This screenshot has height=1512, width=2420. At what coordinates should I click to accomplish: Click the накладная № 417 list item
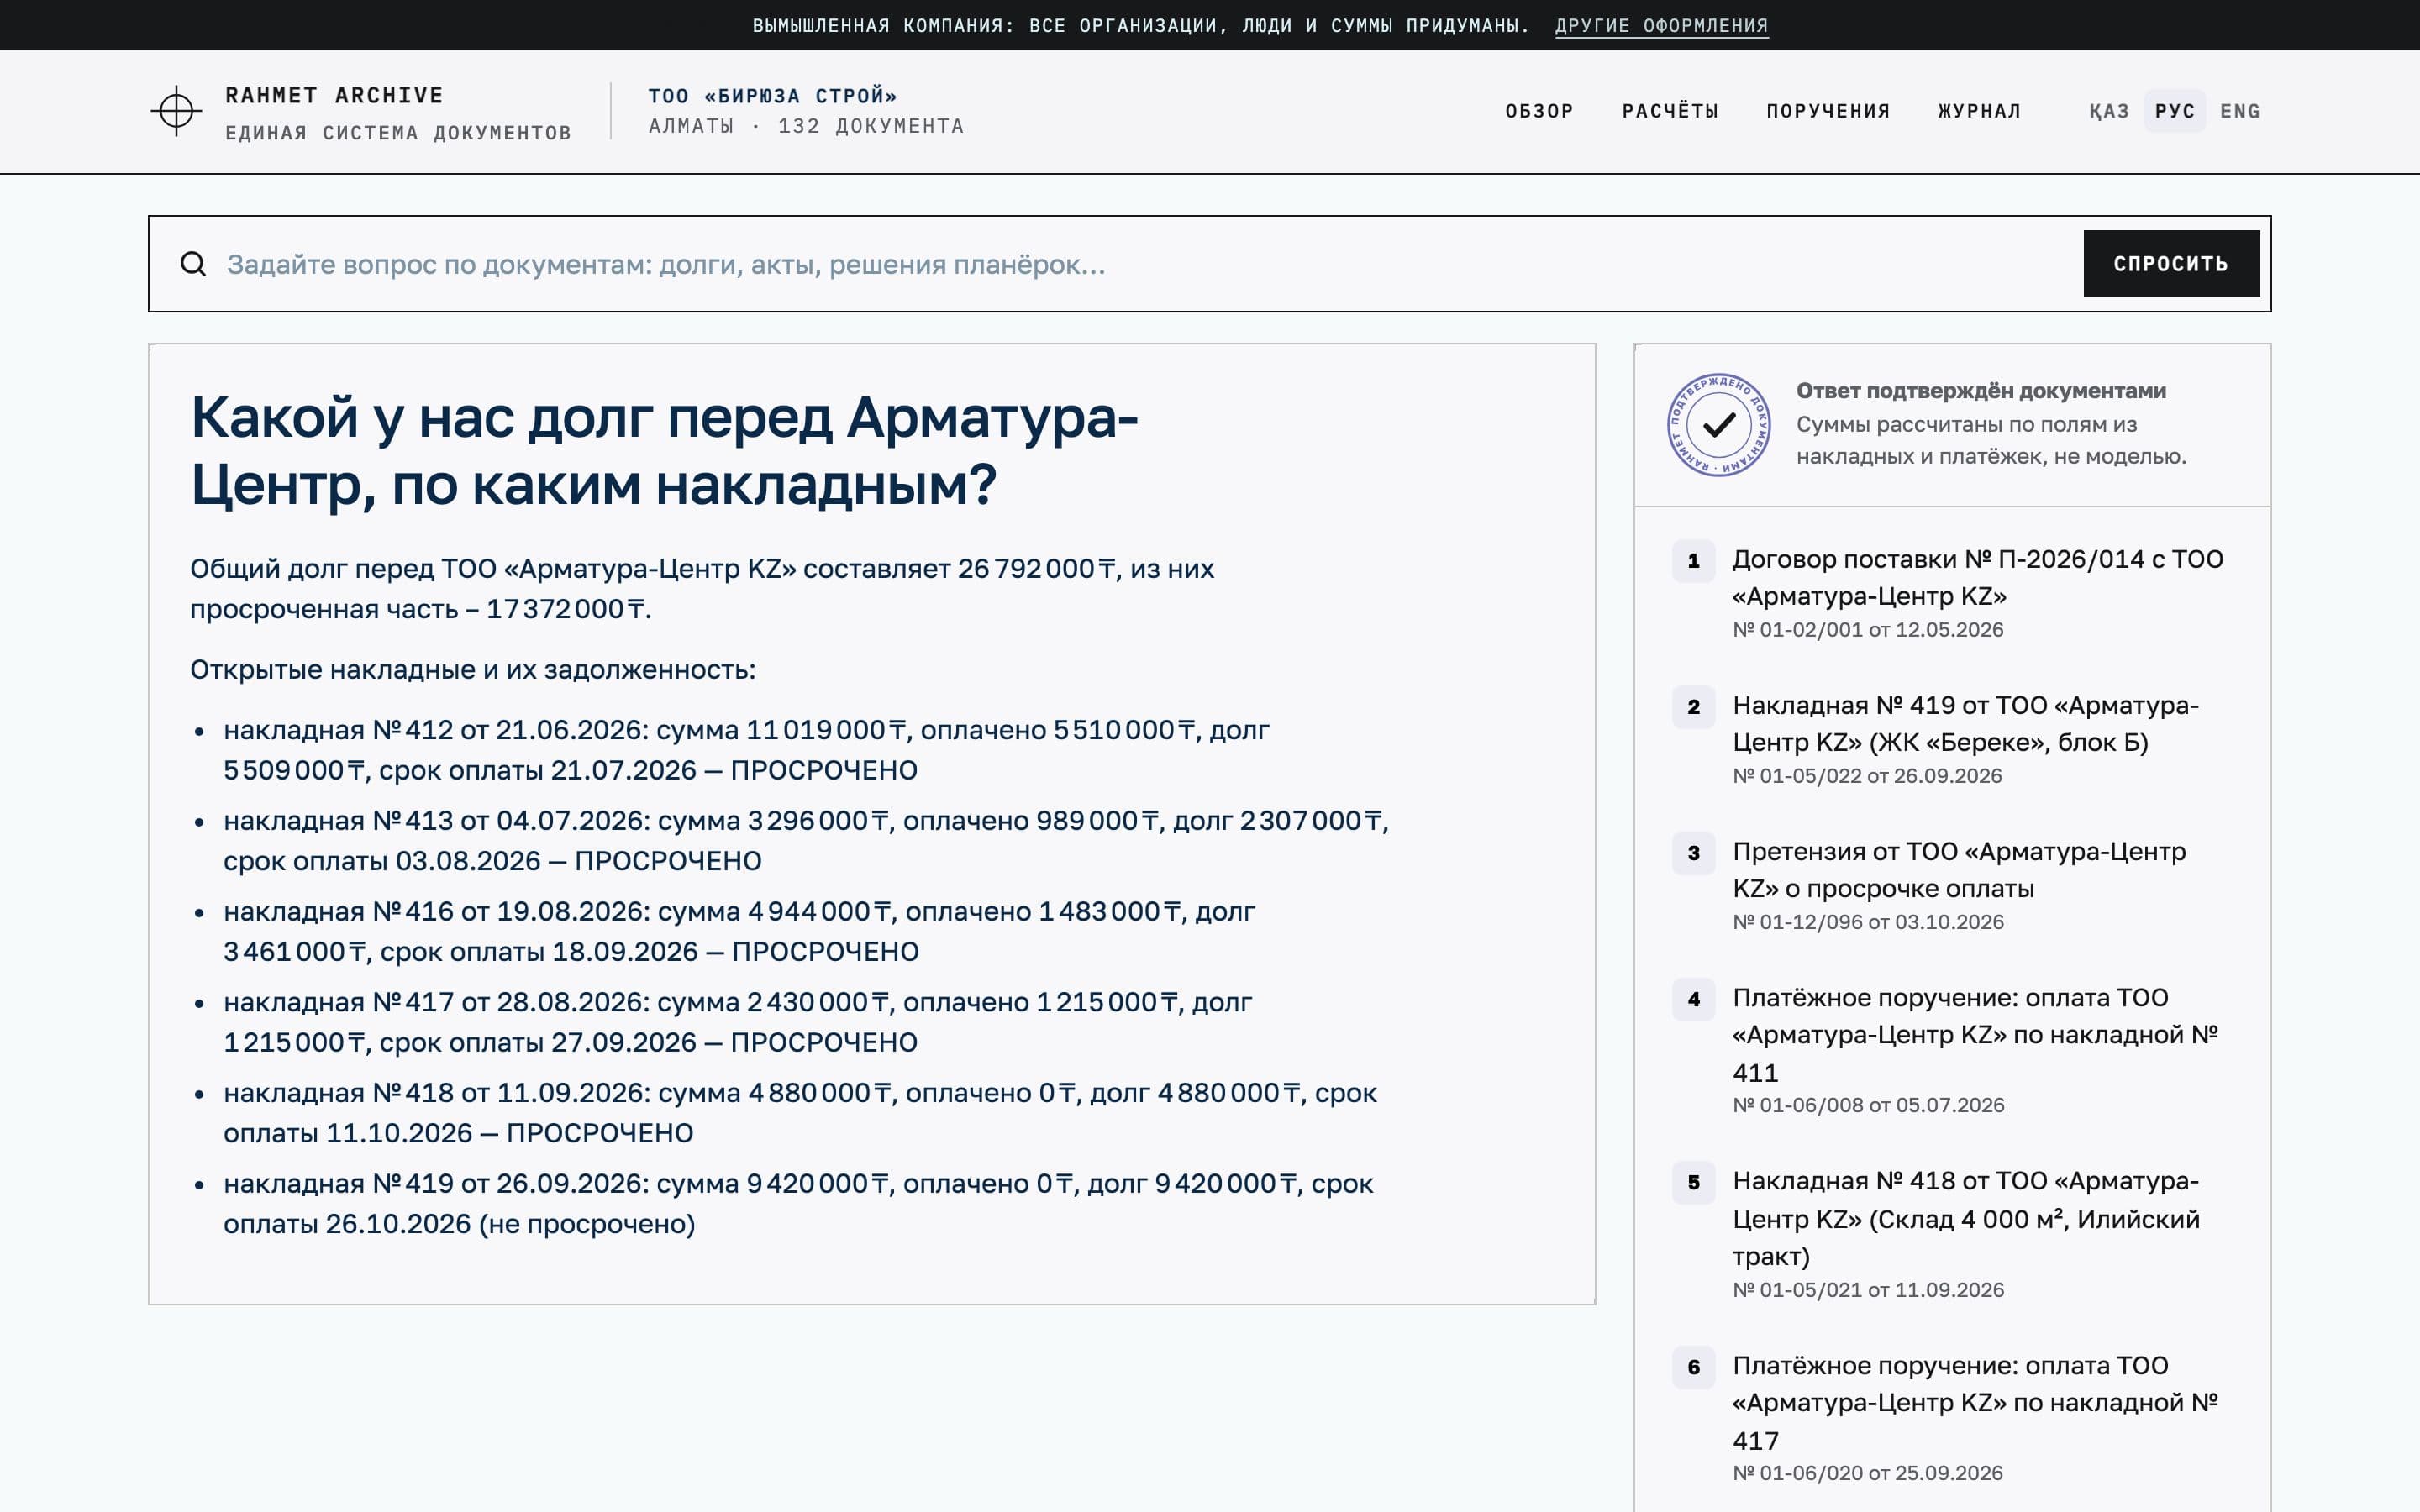click(x=738, y=1022)
